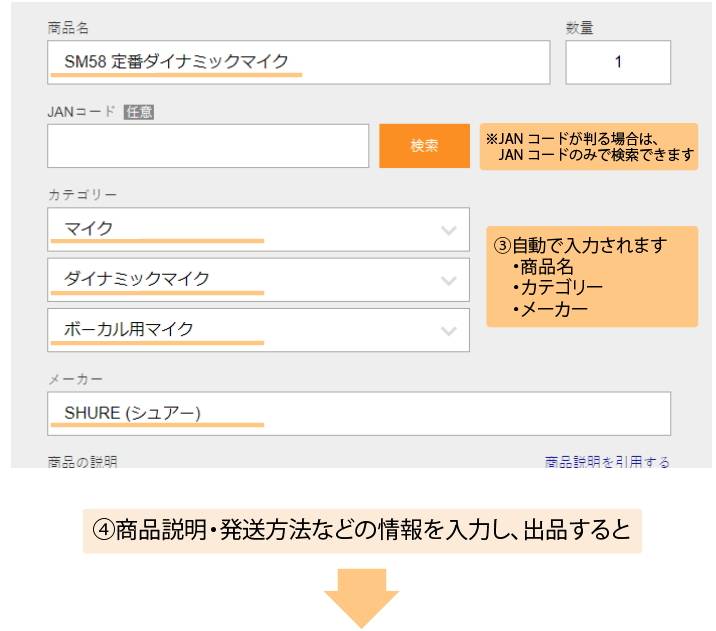The height and width of the screenshot is (631, 716).
Task: Click the 任意 badge beside JANコード
Action: (138, 112)
